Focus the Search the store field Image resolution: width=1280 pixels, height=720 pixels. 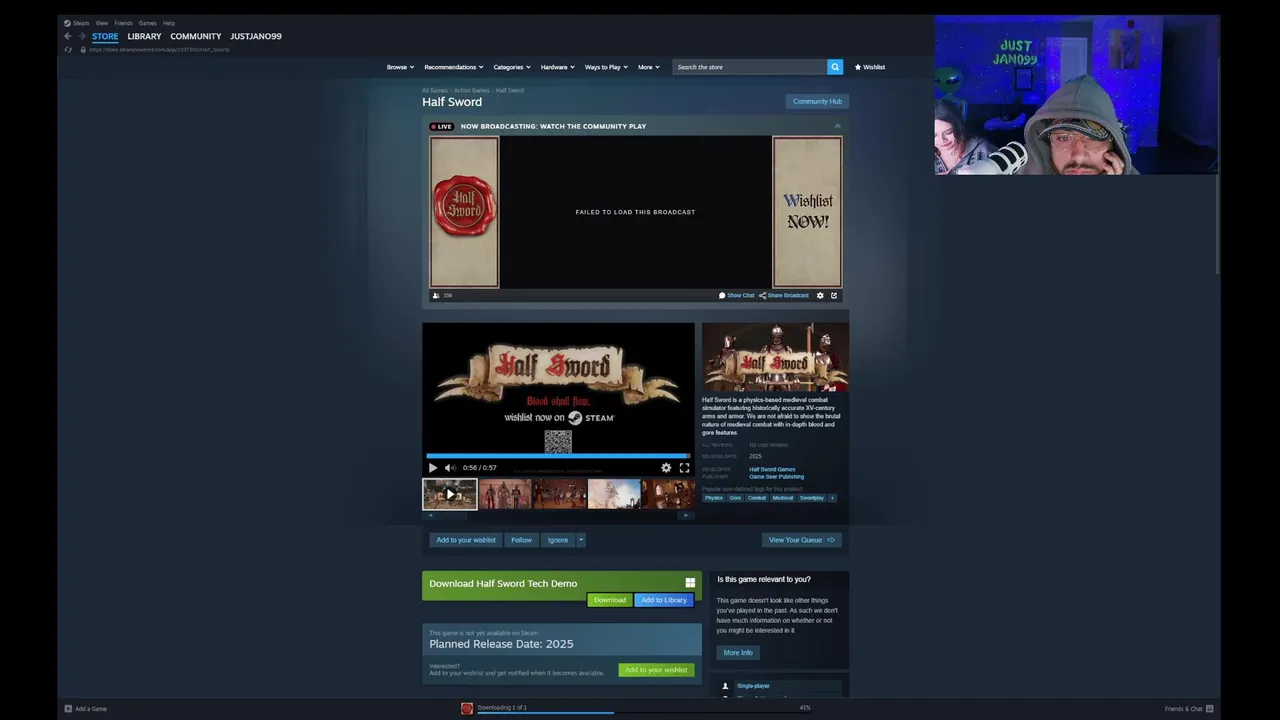[x=750, y=67]
